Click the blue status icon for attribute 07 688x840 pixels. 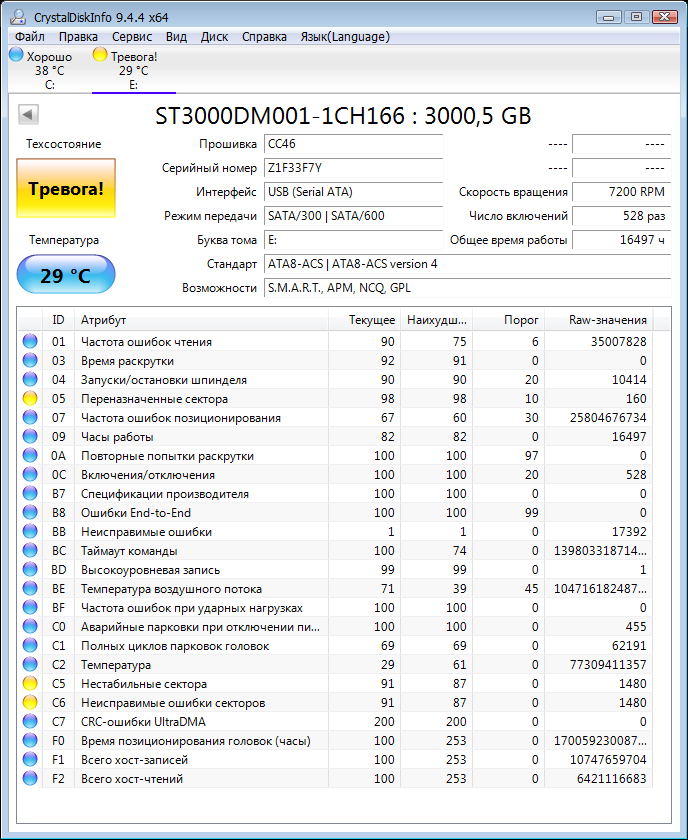click(30, 417)
